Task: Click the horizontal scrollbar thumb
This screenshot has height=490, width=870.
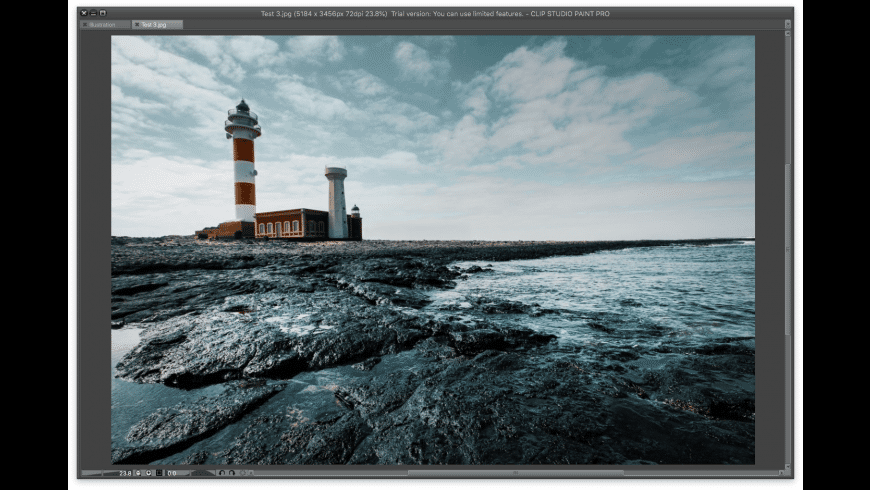Action: (x=515, y=473)
